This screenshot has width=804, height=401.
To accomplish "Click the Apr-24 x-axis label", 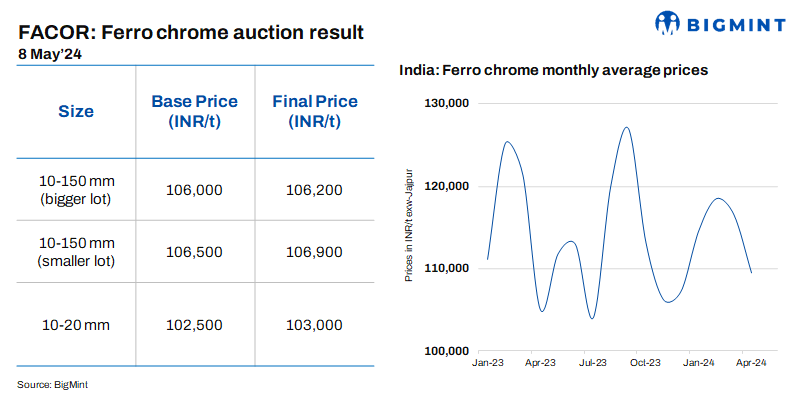I will (751, 362).
